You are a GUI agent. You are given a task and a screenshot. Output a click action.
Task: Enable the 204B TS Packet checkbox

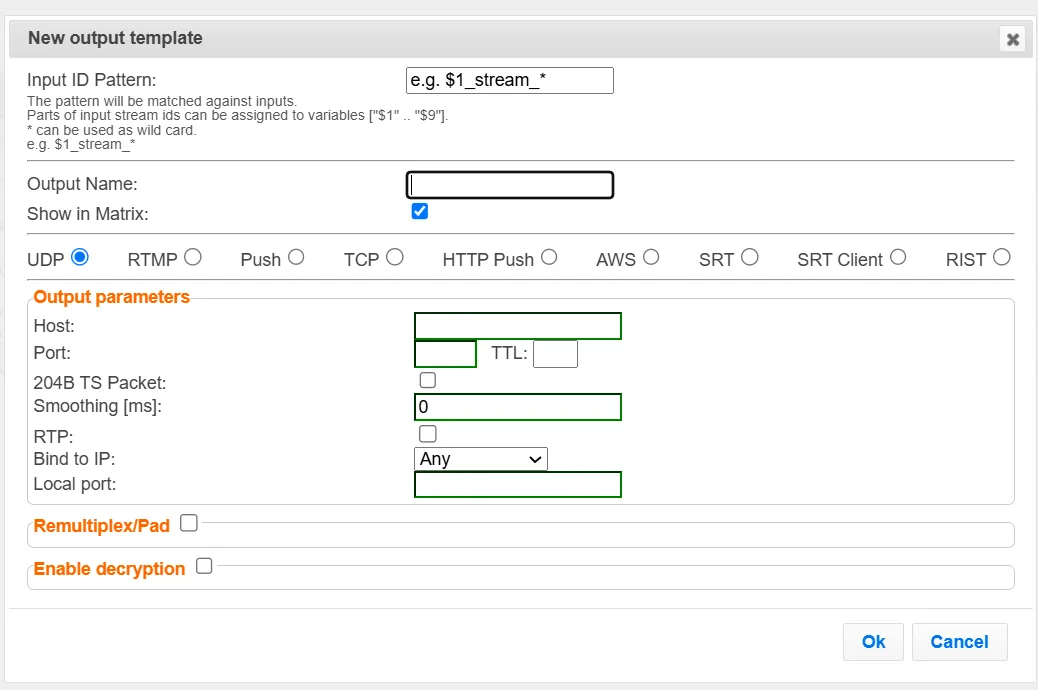(428, 380)
